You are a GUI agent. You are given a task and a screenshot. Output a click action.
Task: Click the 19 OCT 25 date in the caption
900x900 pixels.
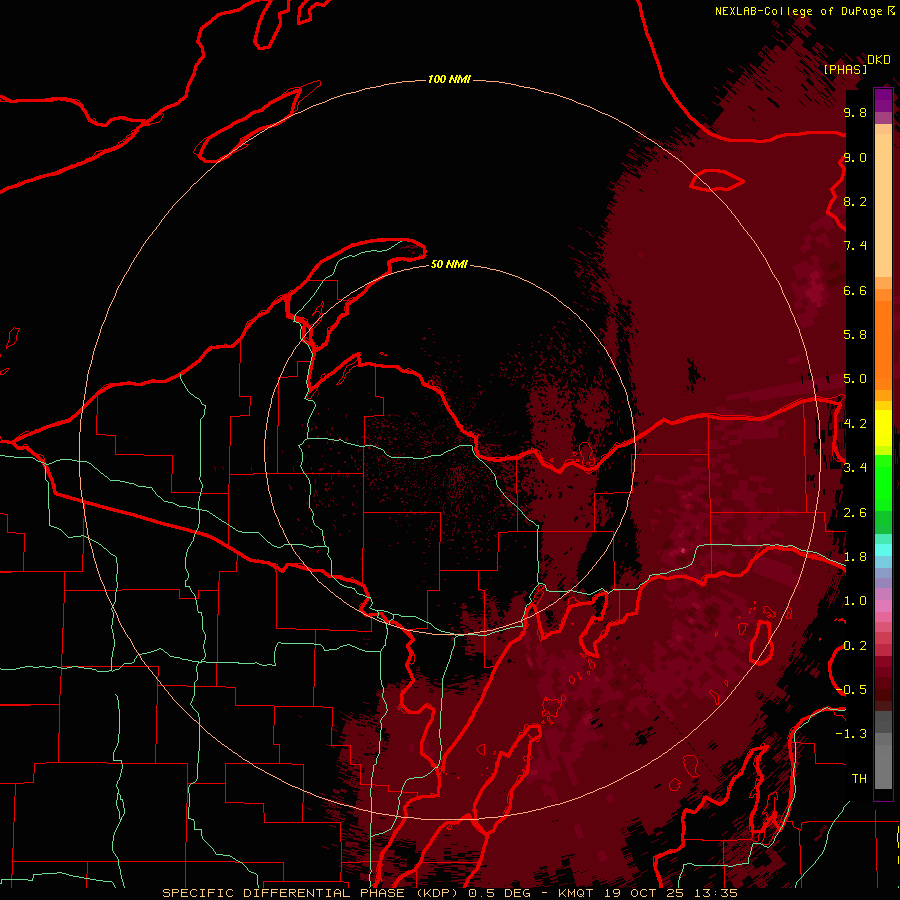pyautogui.click(x=642, y=893)
